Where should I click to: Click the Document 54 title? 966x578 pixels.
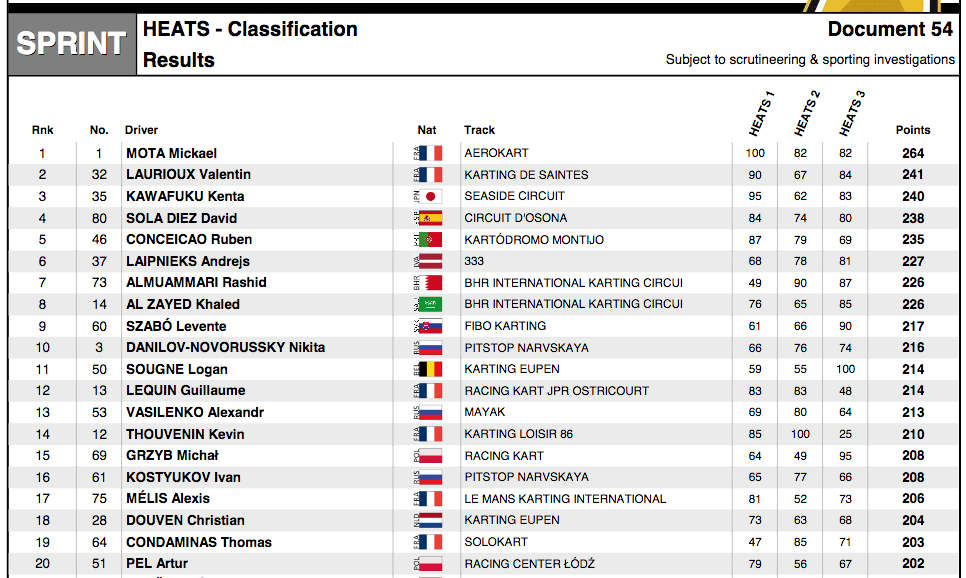coord(890,29)
